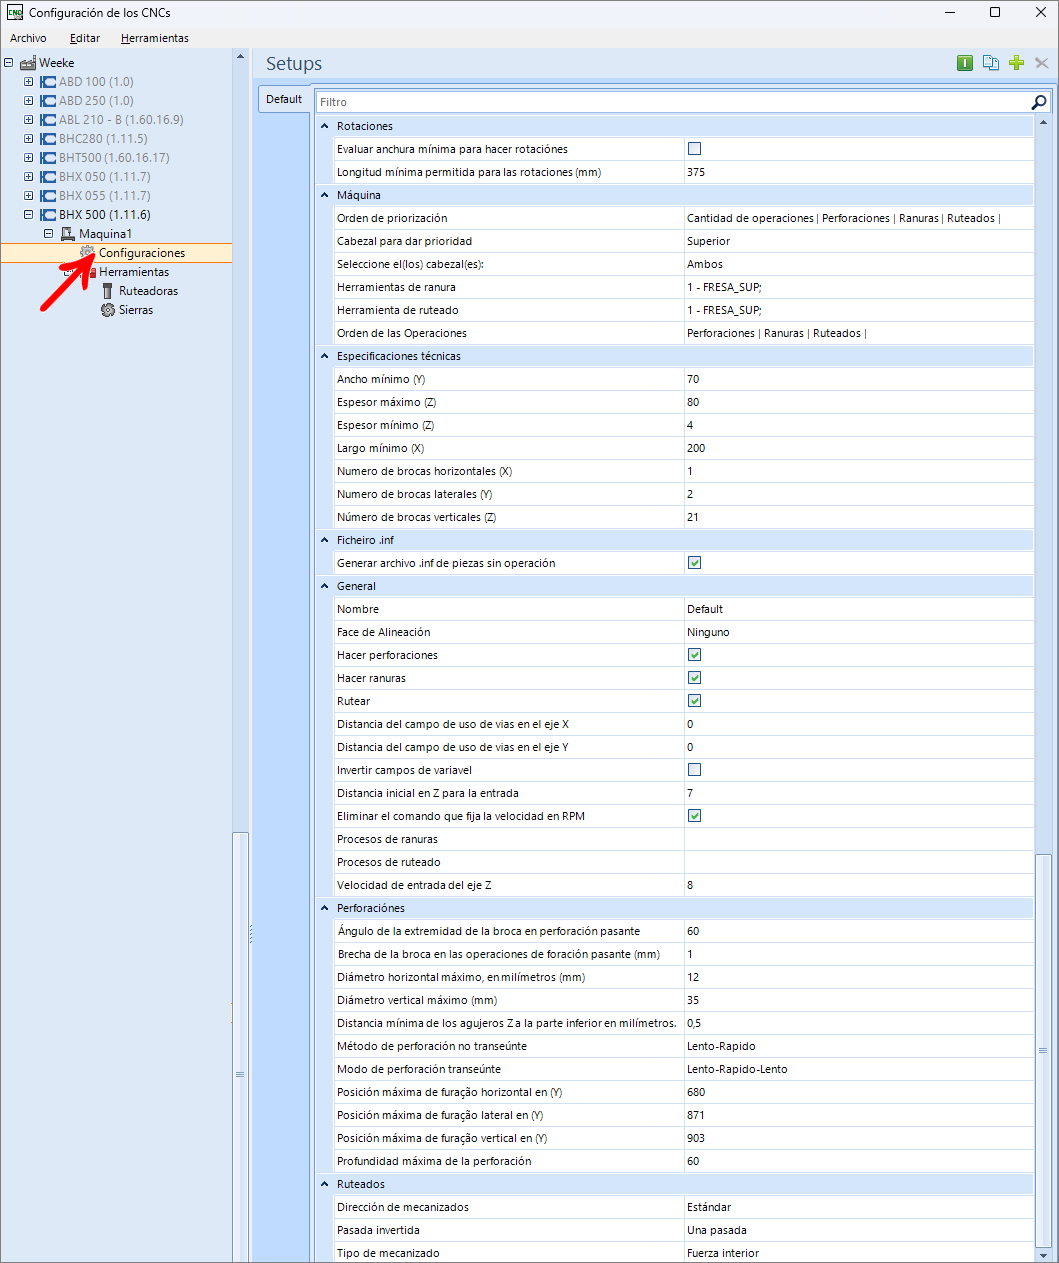The width and height of the screenshot is (1059, 1263).
Task: Click Face de Alineación value Ninguno
Action: tap(859, 632)
